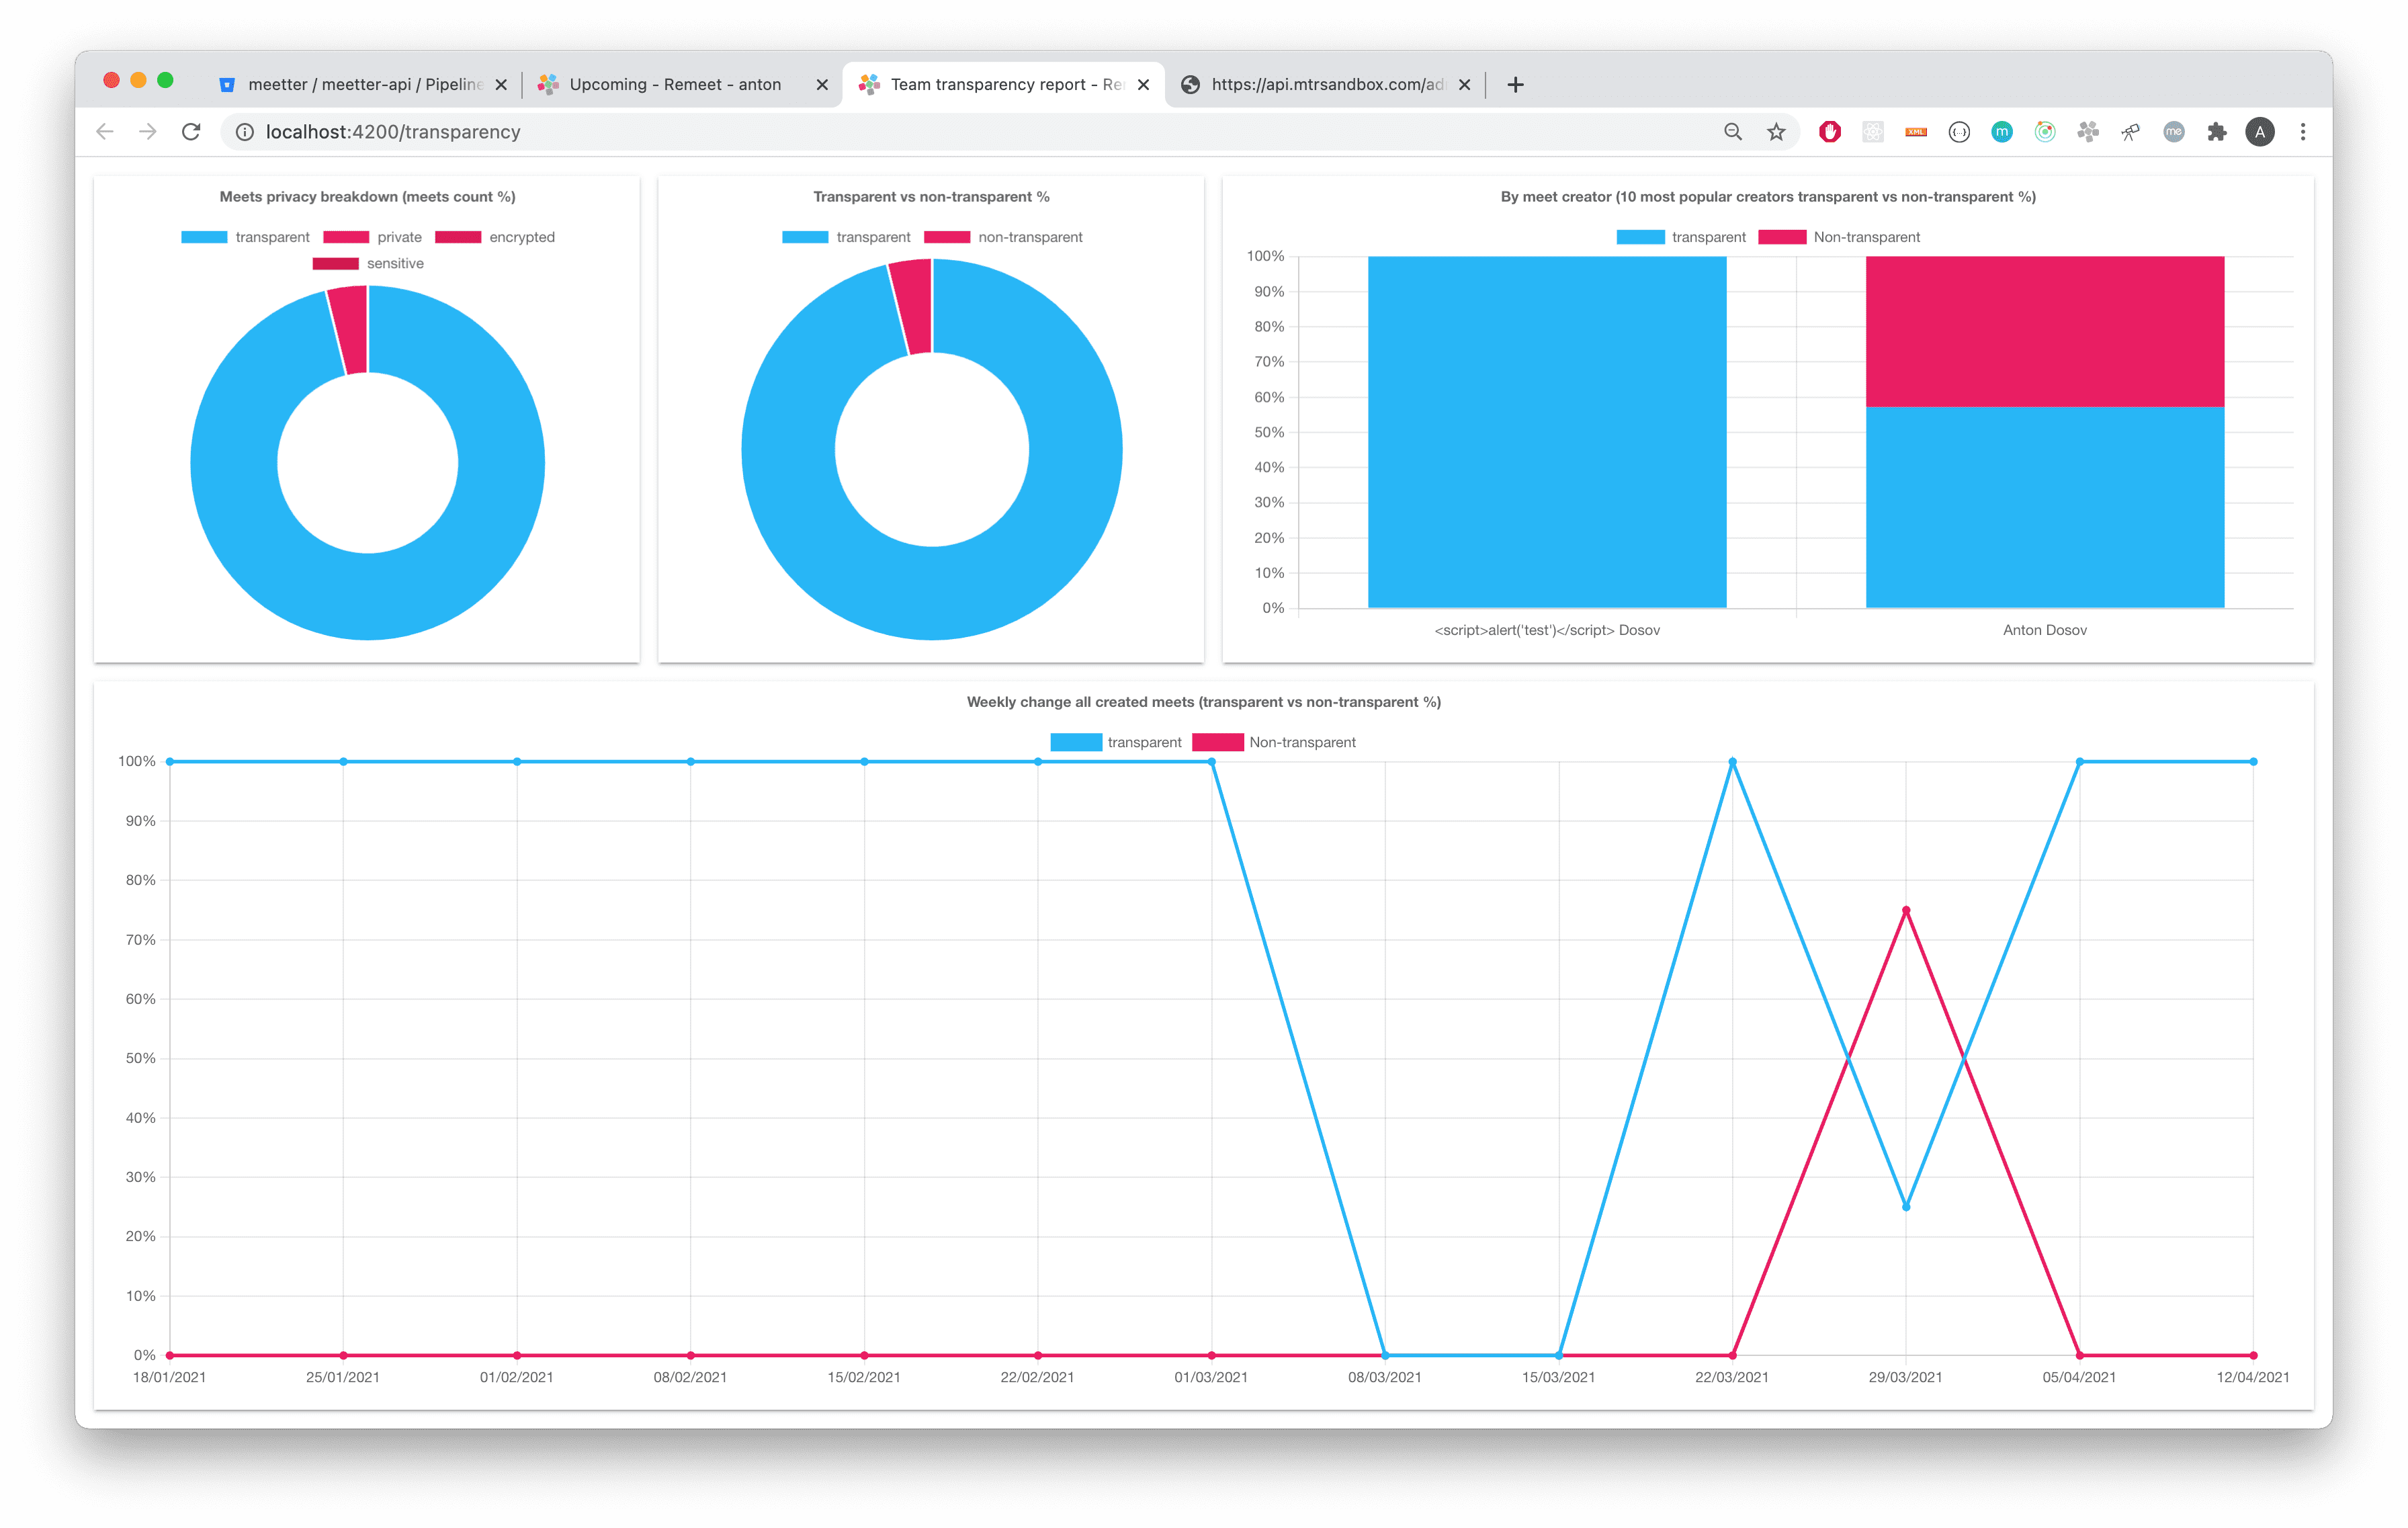Click the ad blocker stop-hand extension icon
This screenshot has width=2408, height=1528.
pyautogui.click(x=1831, y=131)
